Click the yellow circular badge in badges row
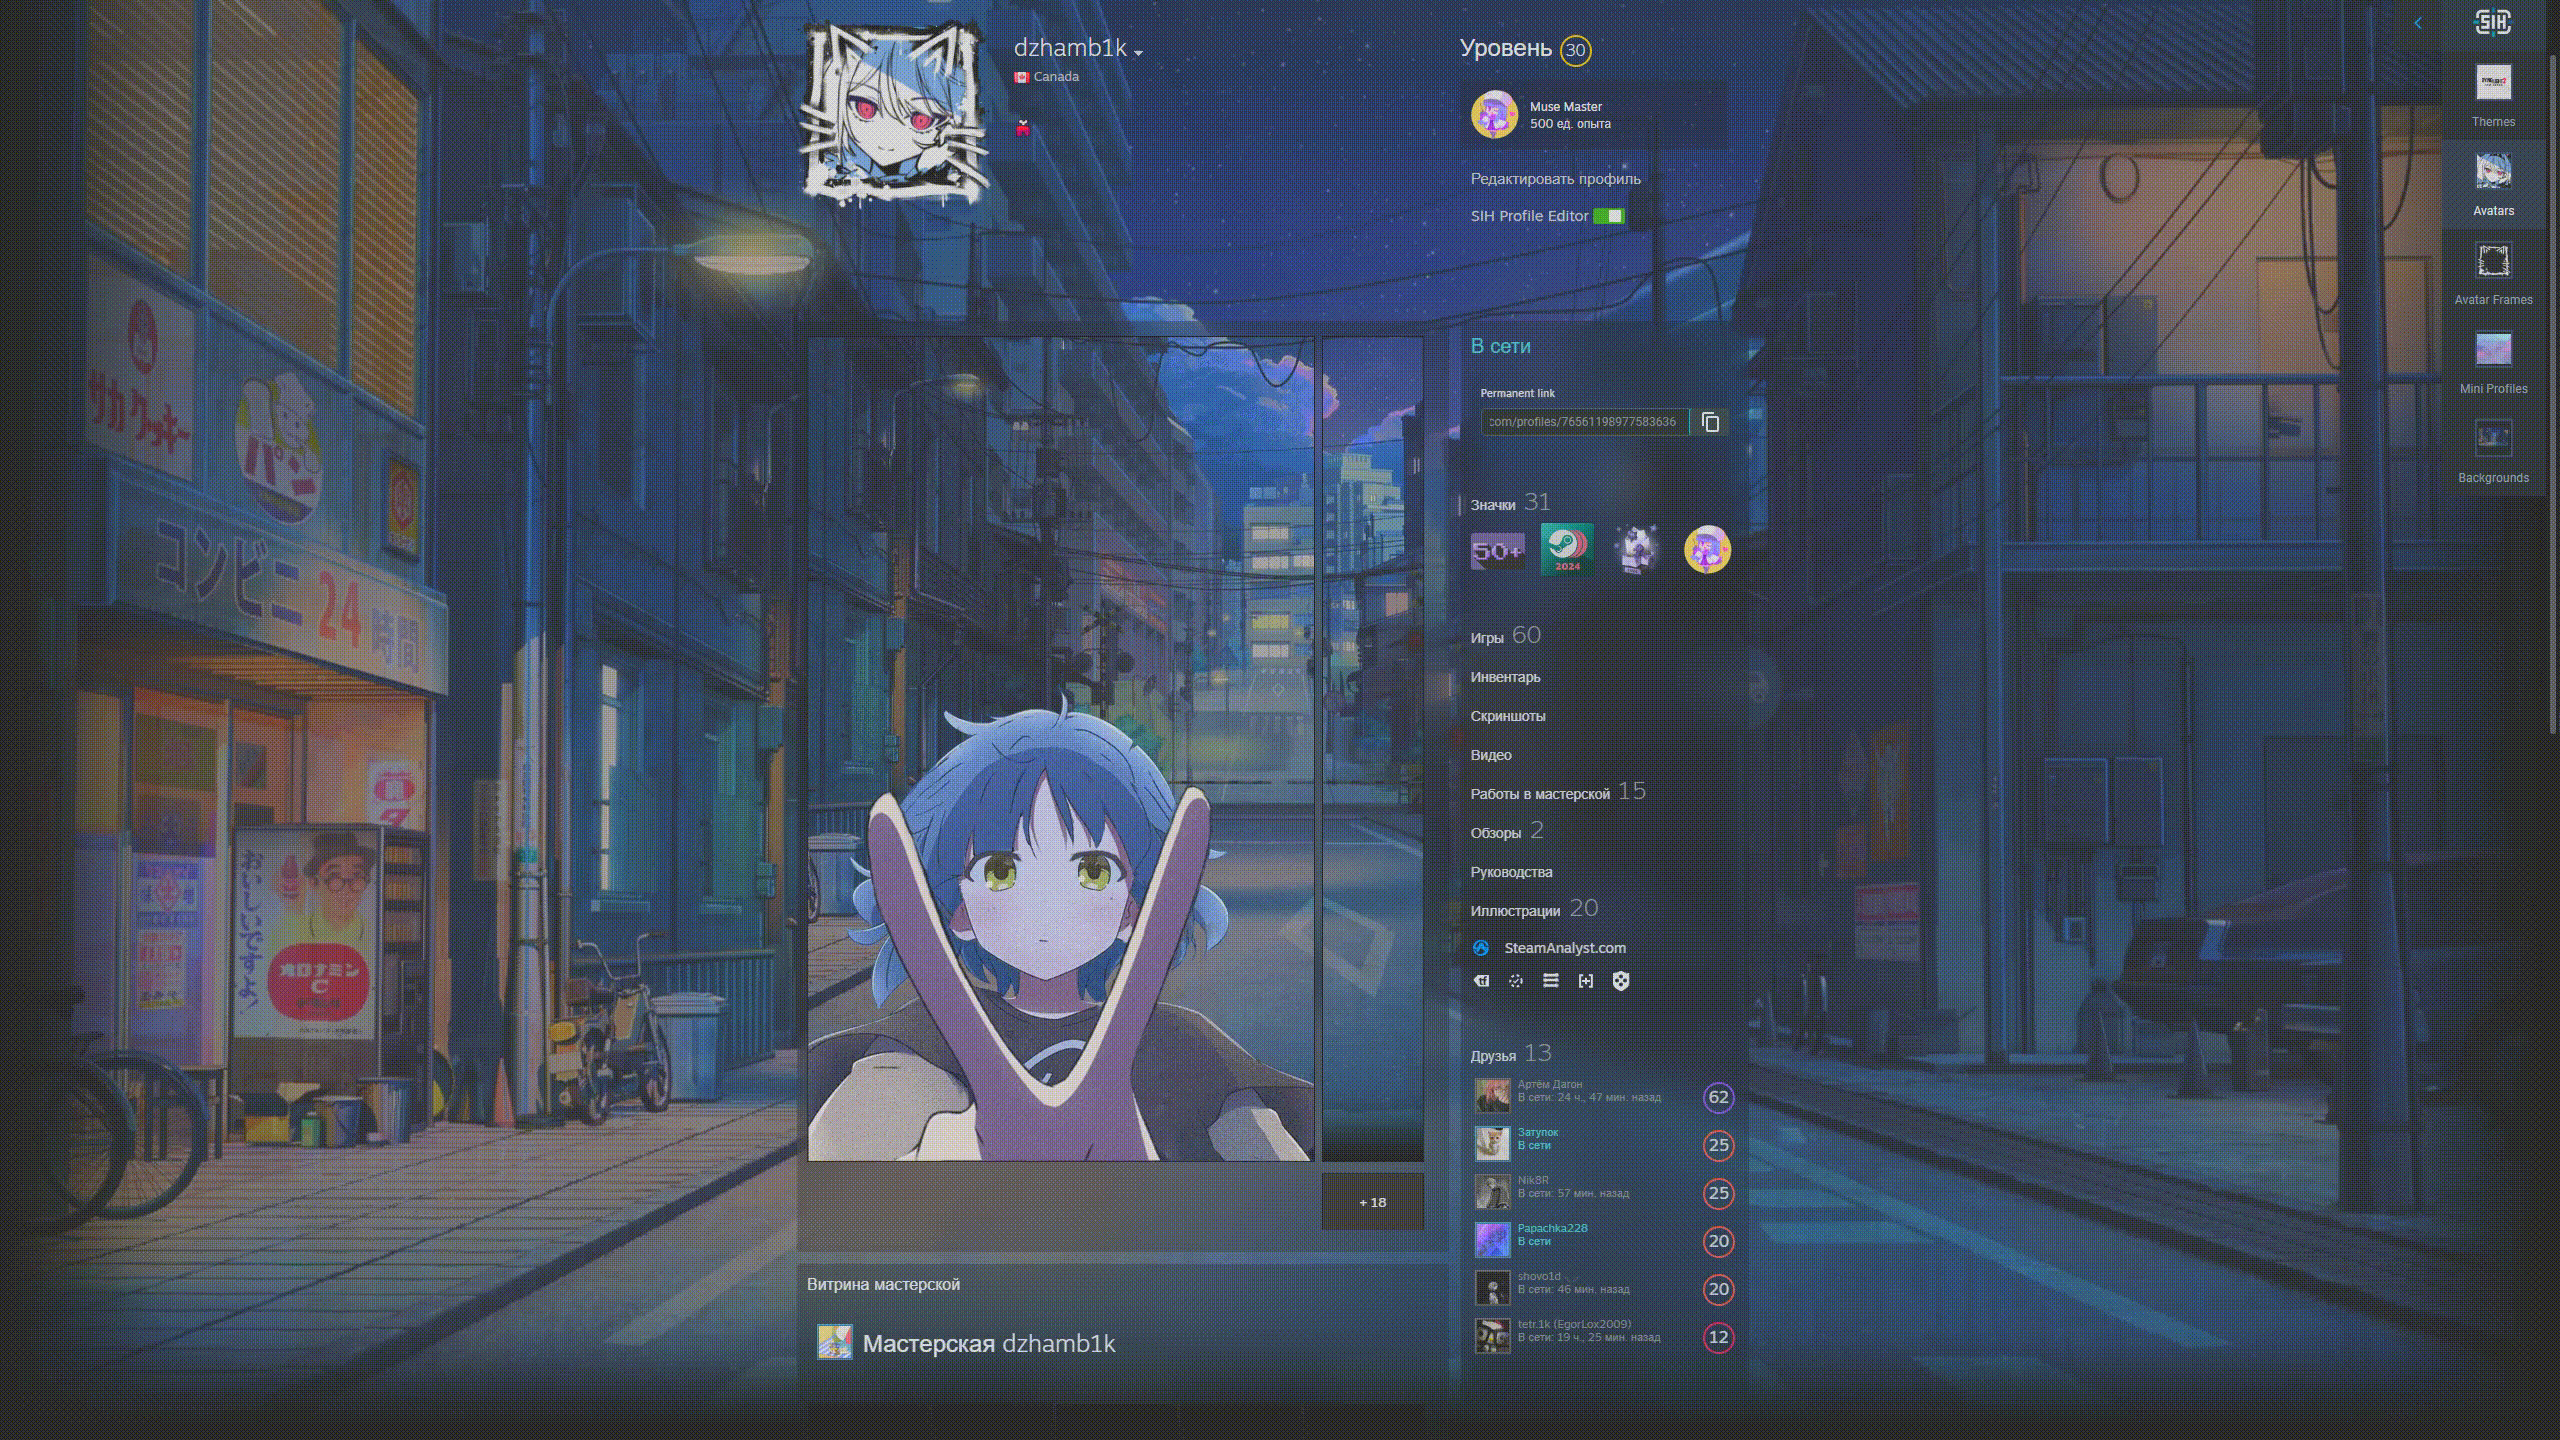This screenshot has height=1440, width=2560. coord(1707,549)
